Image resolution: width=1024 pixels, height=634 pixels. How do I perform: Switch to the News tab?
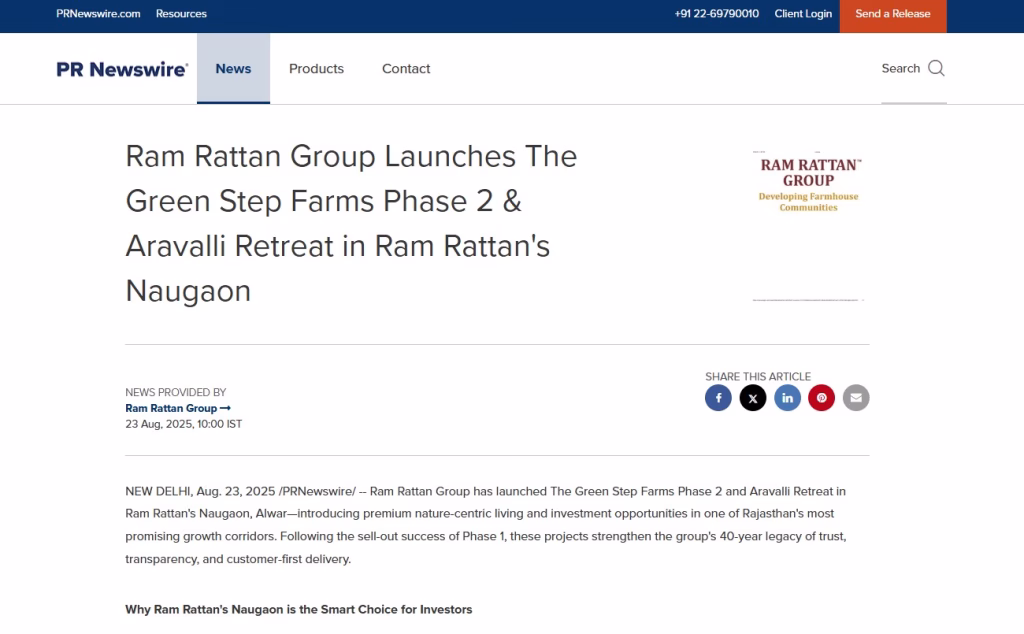pos(233,68)
